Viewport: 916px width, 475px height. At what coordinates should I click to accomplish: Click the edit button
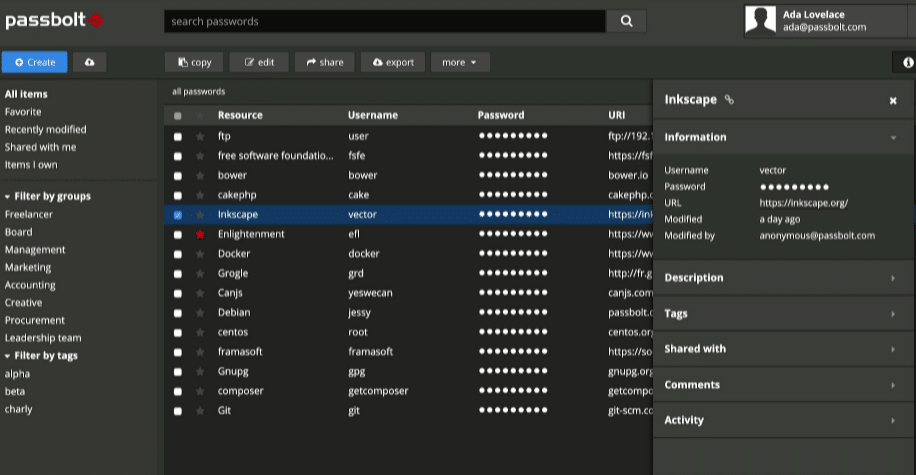(x=259, y=62)
